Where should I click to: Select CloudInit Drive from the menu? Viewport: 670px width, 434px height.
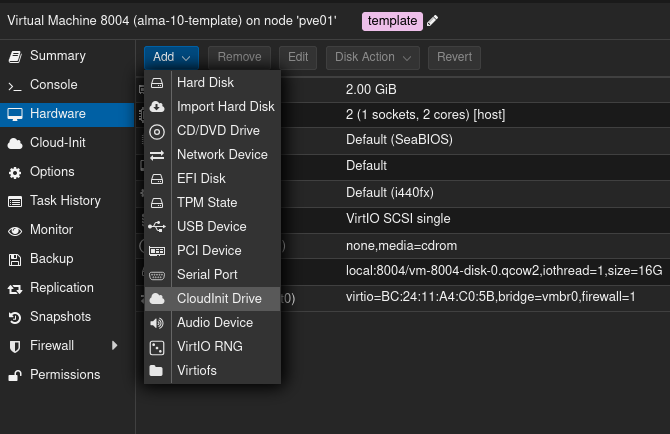(x=219, y=299)
